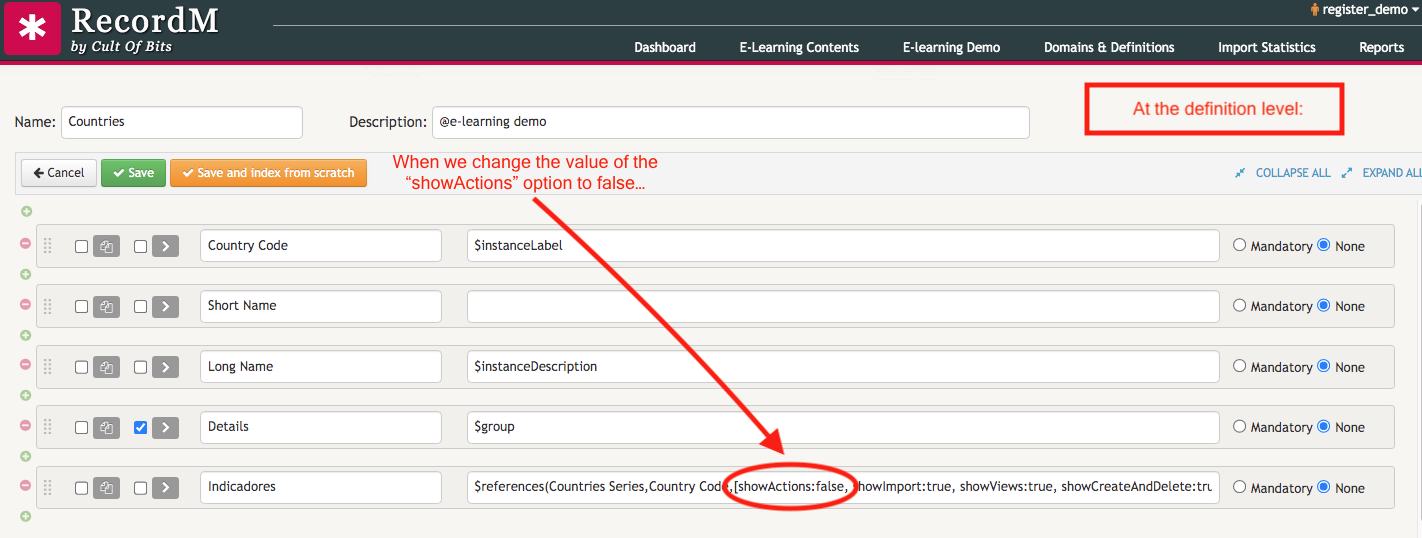This screenshot has height=538, width=1422.
Task: Click the COLLAPSE ALL link
Action: click(1292, 173)
